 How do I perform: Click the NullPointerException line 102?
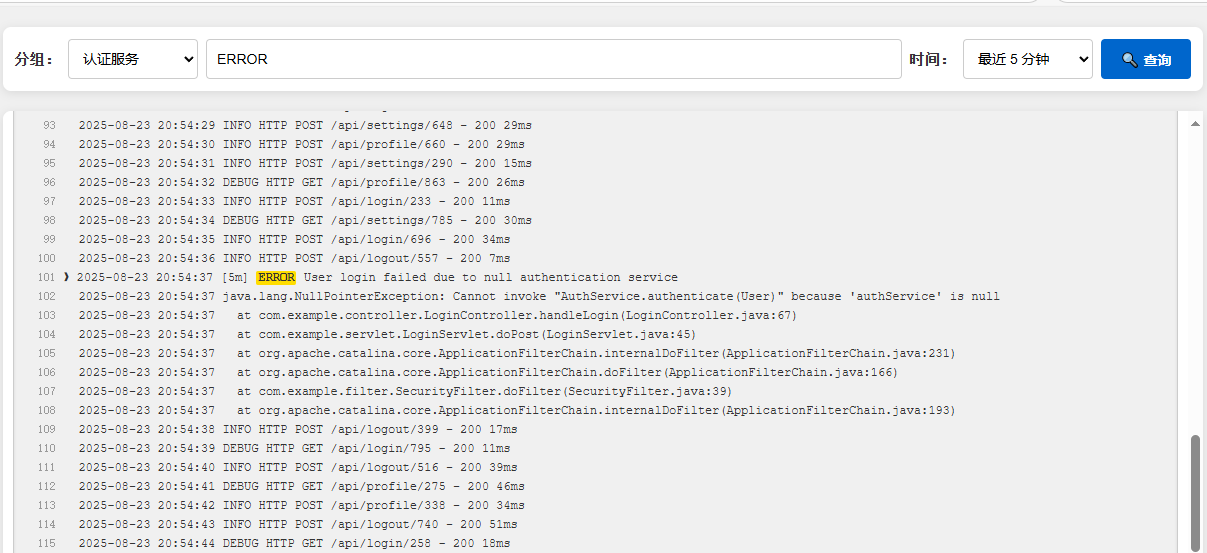(539, 296)
